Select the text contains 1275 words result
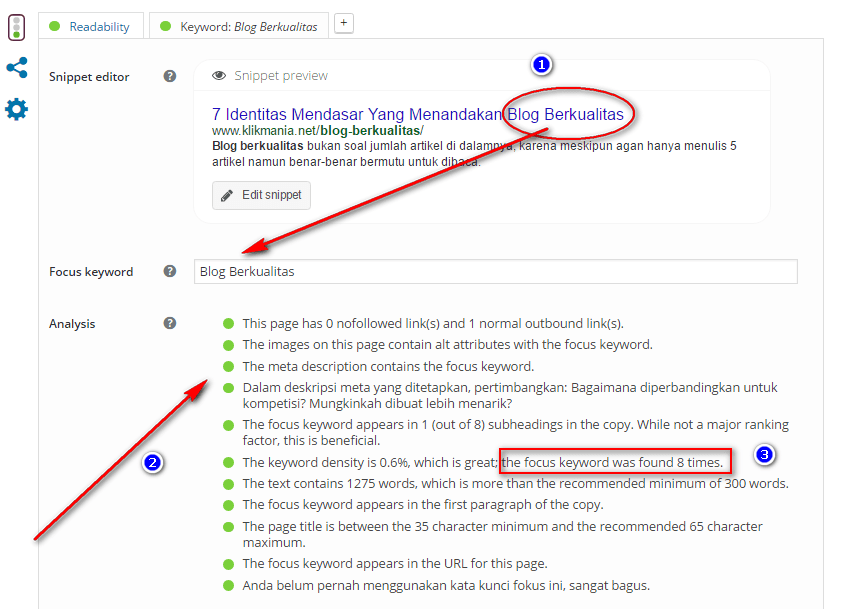 [515, 483]
